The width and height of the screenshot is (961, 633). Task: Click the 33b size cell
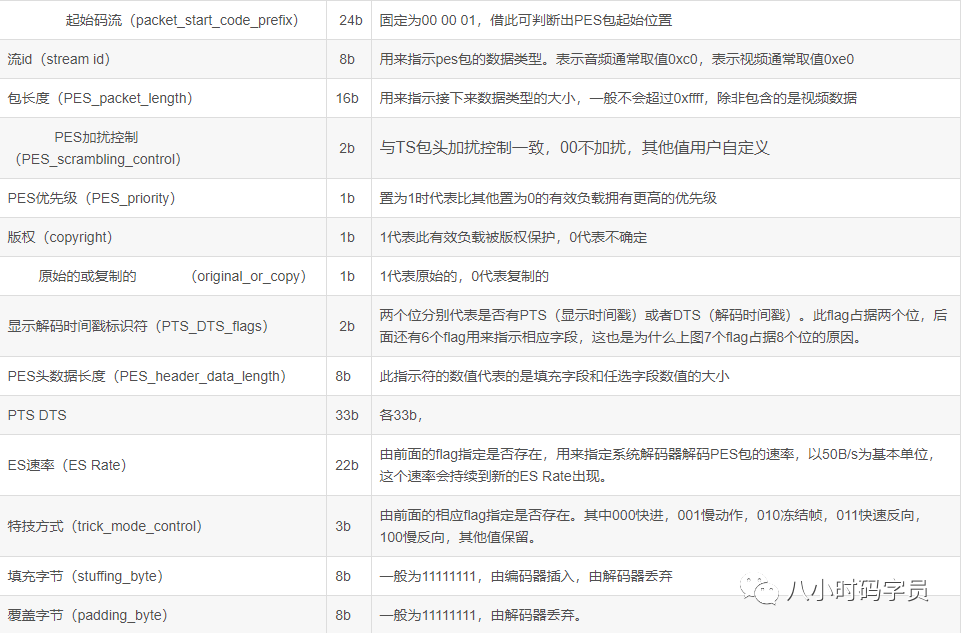coord(349,415)
